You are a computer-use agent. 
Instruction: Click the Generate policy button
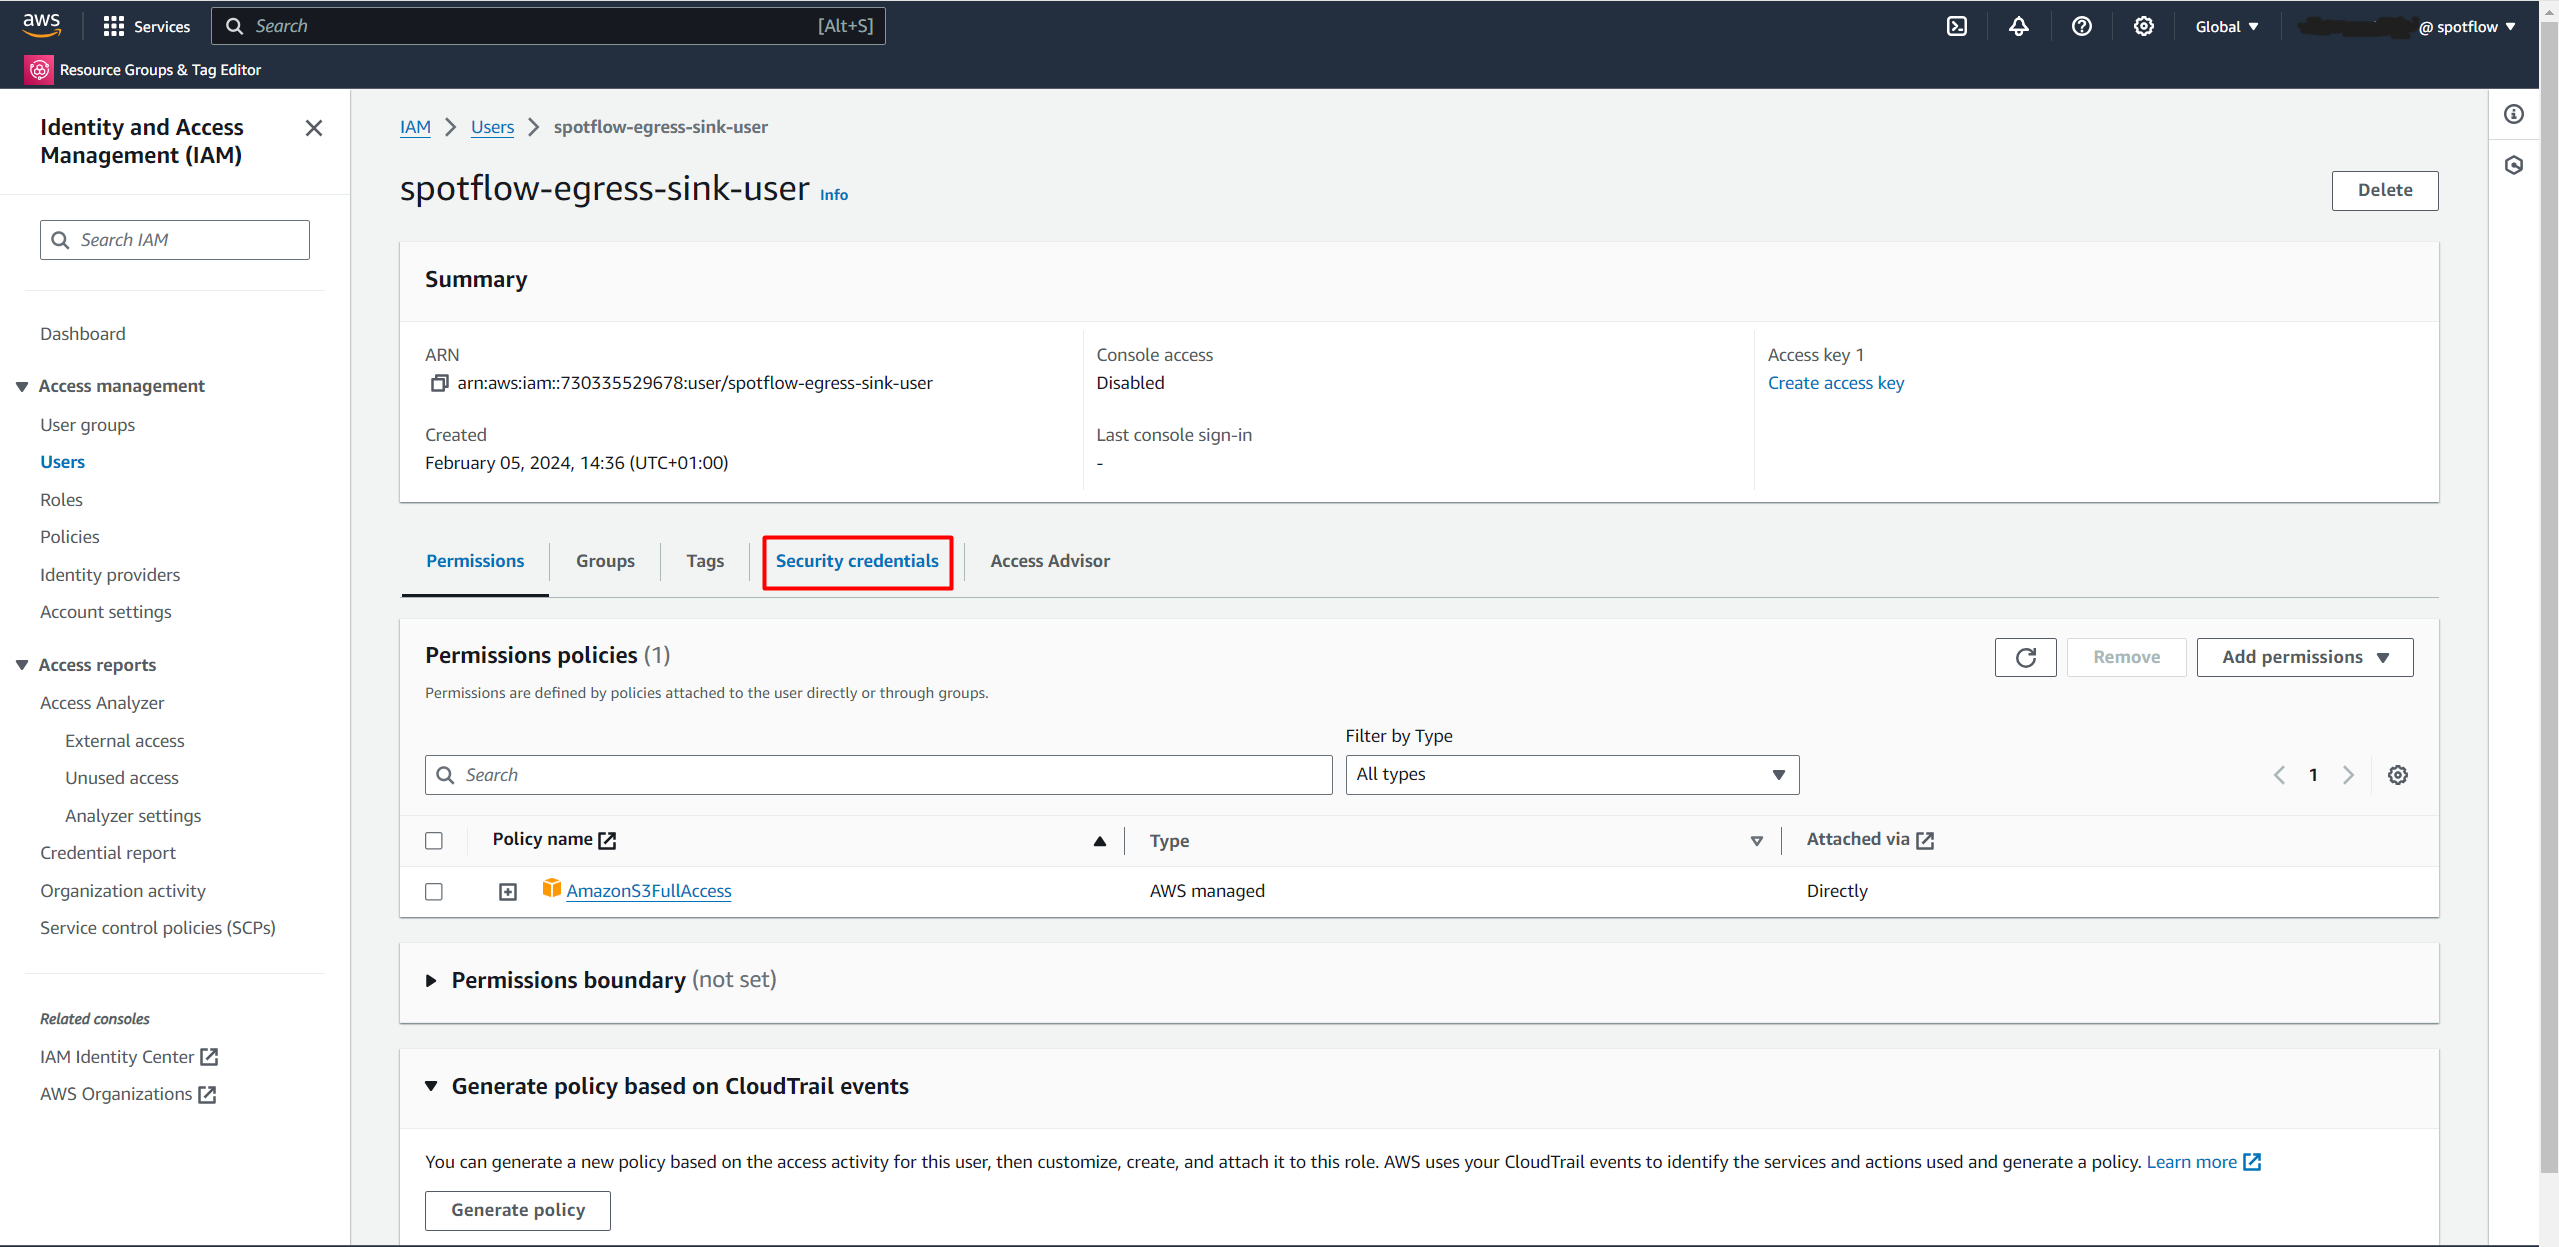click(517, 1210)
